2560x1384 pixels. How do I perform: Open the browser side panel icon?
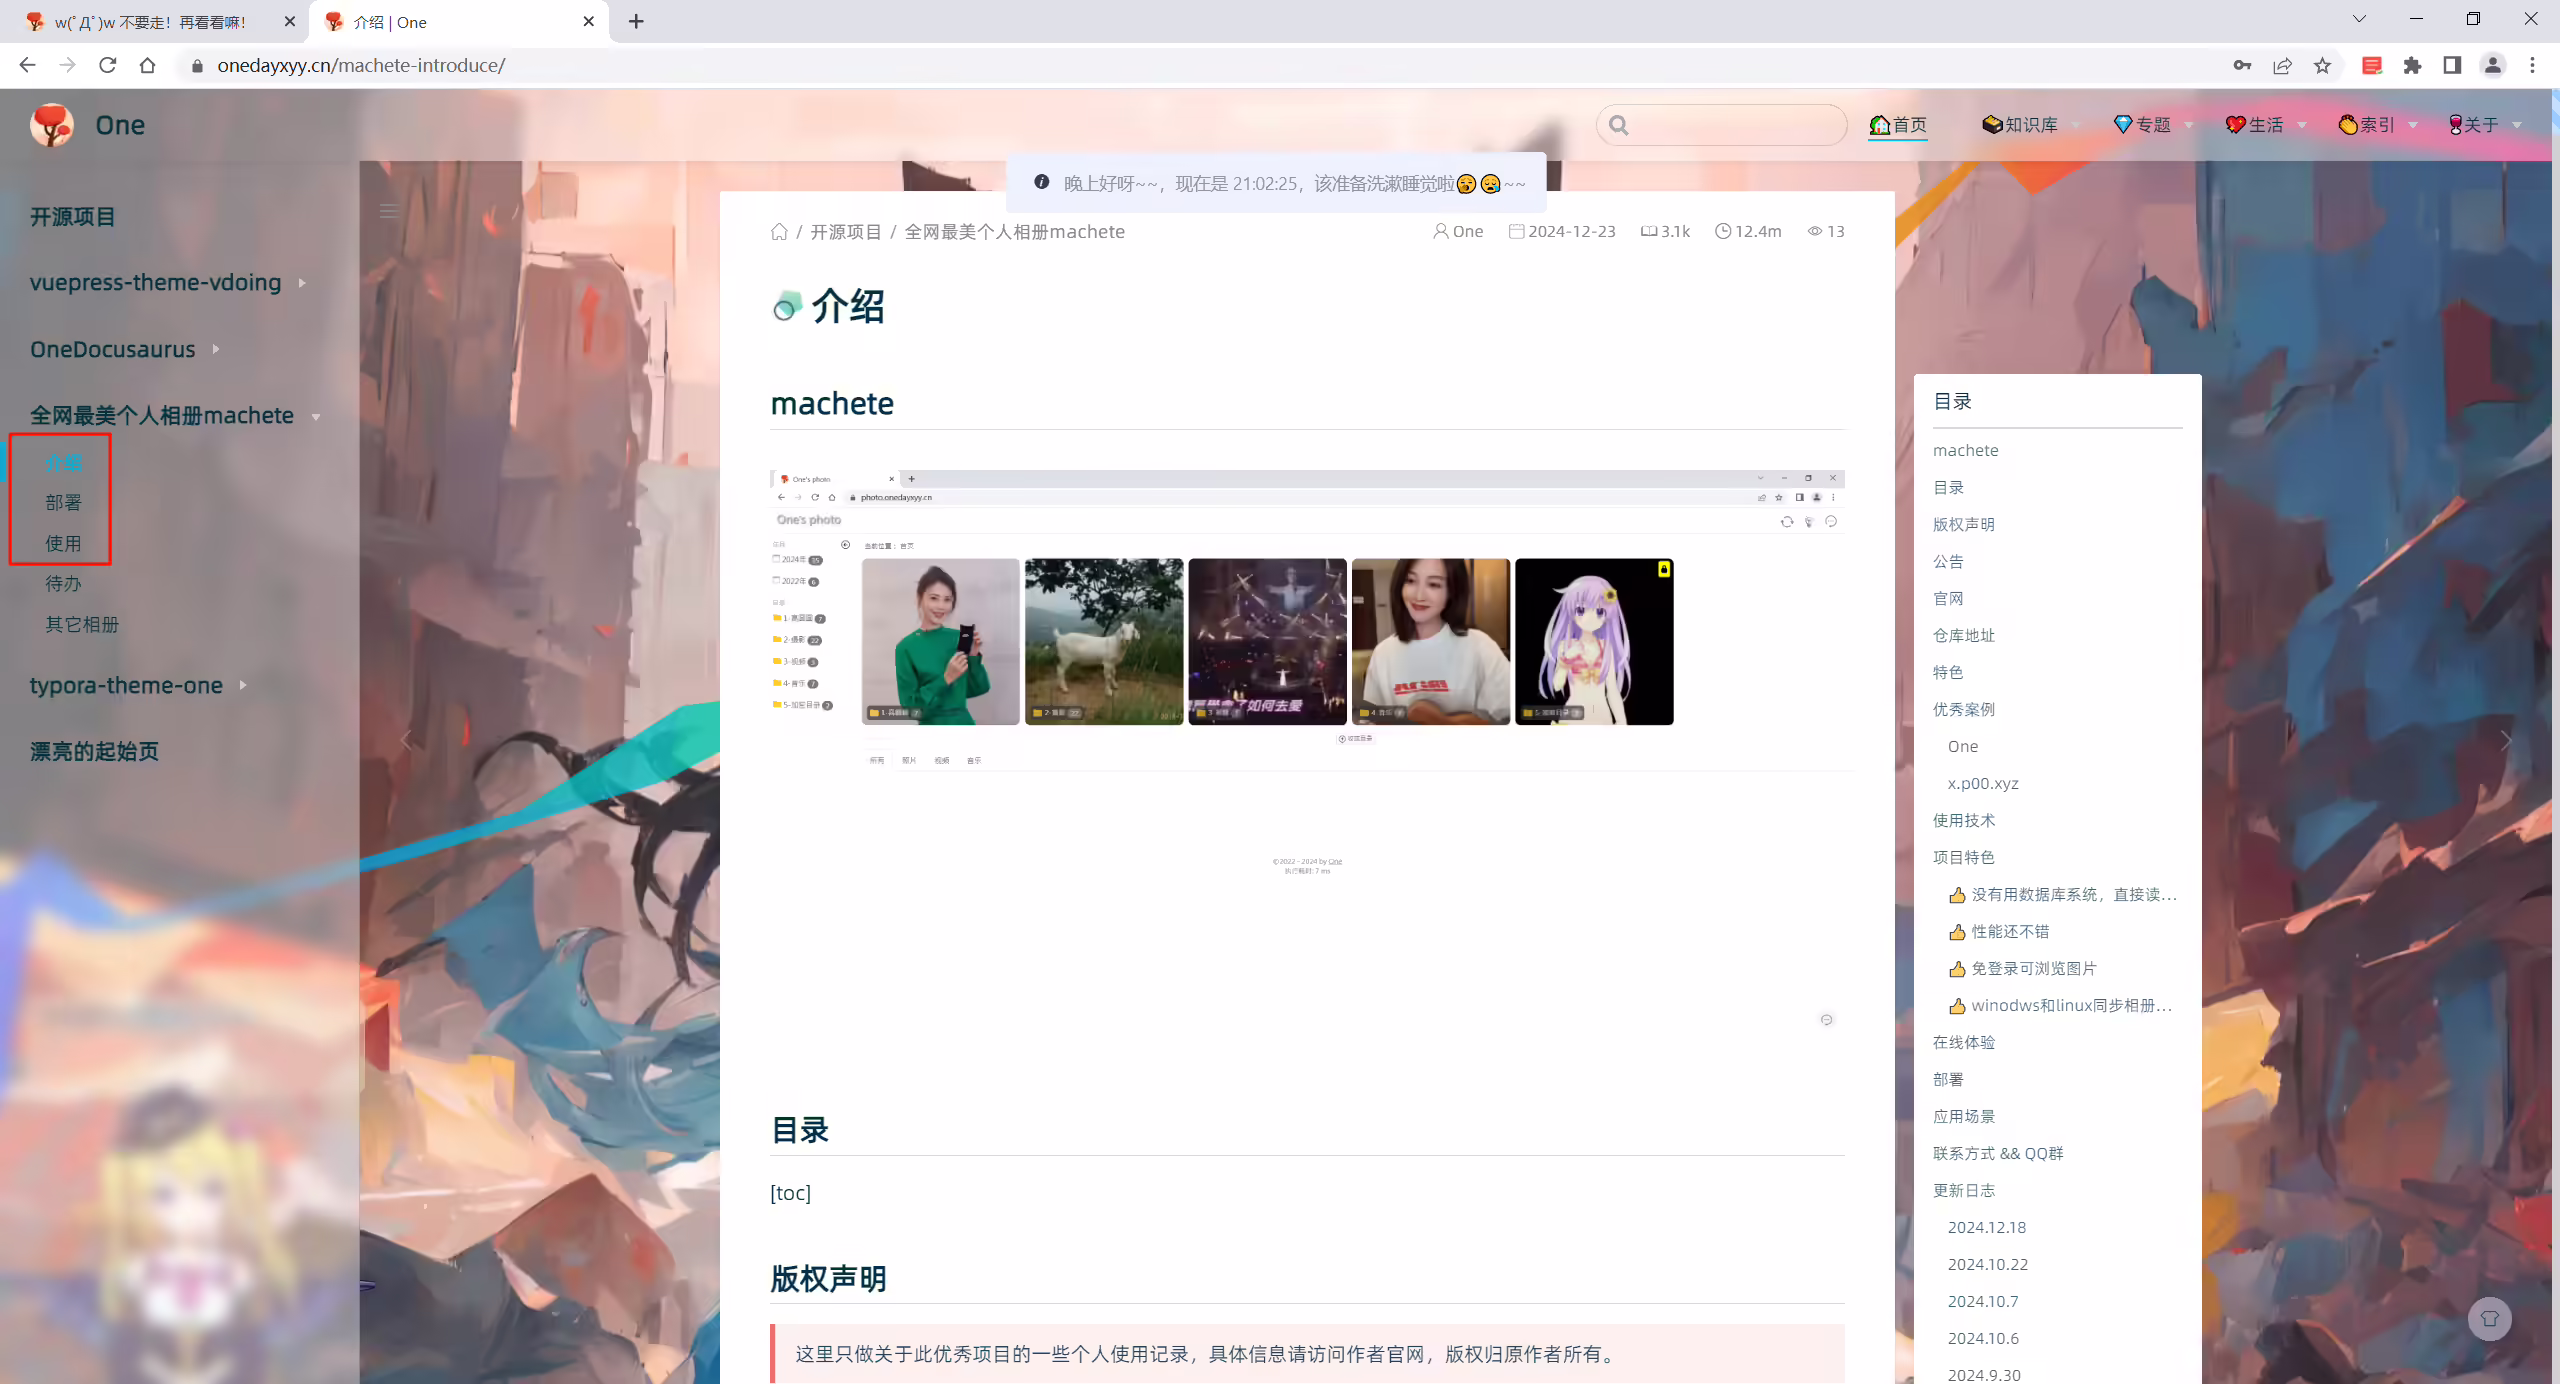(2452, 65)
